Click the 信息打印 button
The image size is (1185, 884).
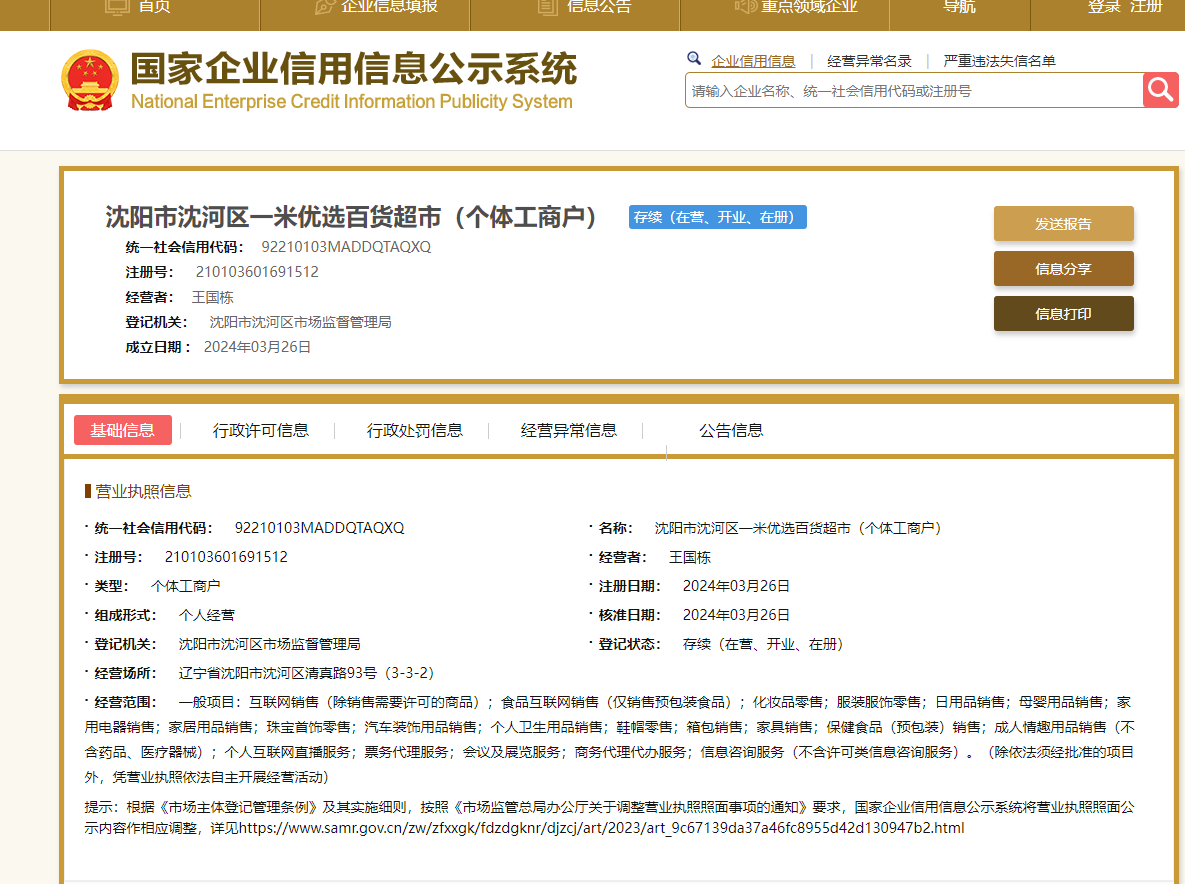(x=1063, y=314)
